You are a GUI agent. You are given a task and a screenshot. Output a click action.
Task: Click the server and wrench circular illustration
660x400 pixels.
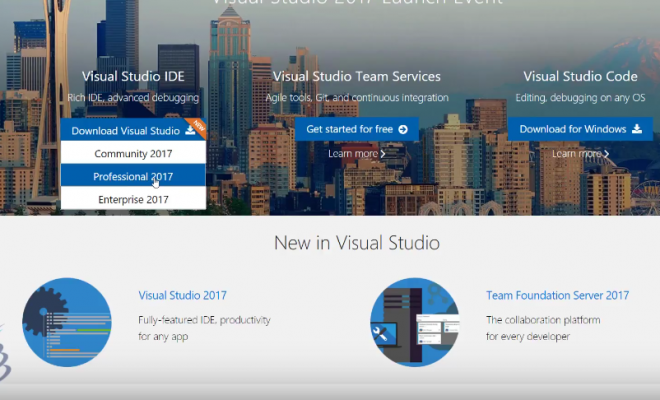coord(415,322)
